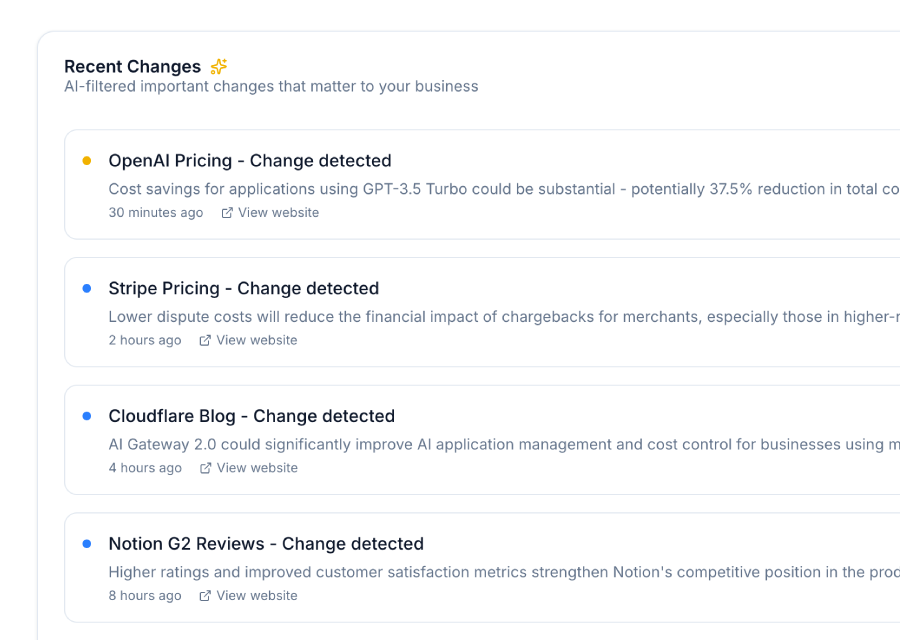Open the Cloudflare Blog change detected title
This screenshot has width=900, height=640.
click(252, 416)
